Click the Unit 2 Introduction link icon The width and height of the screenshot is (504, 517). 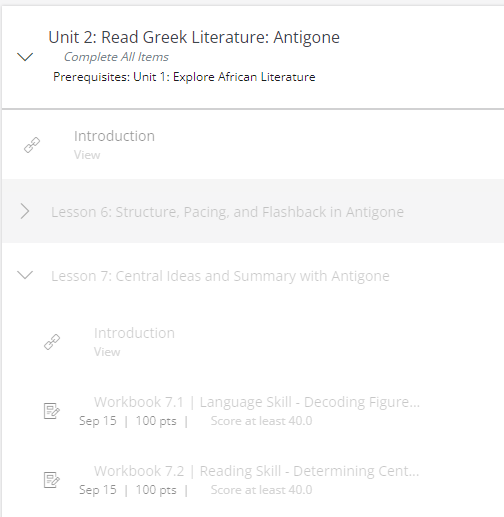pyautogui.click(x=32, y=145)
